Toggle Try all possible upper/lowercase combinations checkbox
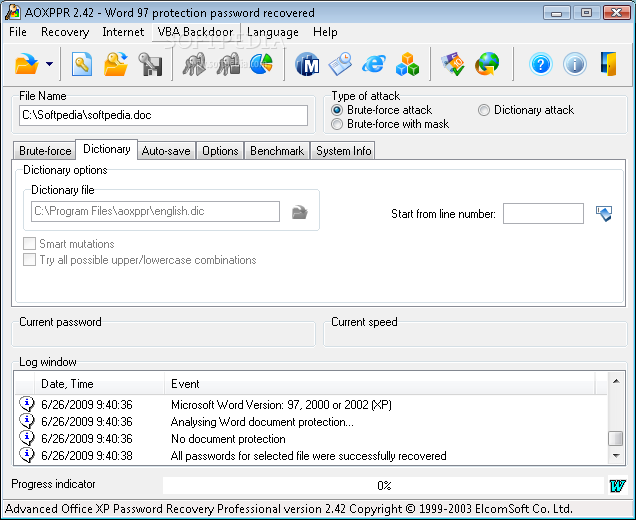 point(29,260)
